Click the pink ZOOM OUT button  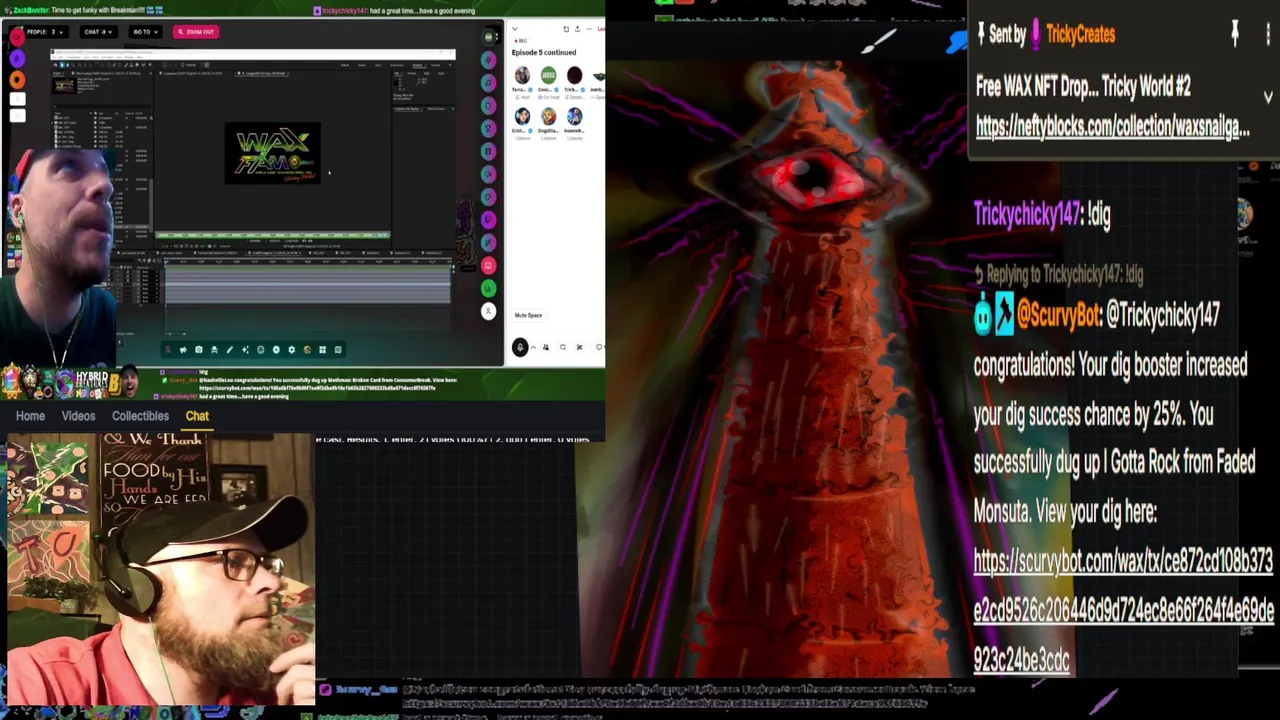coord(196,32)
